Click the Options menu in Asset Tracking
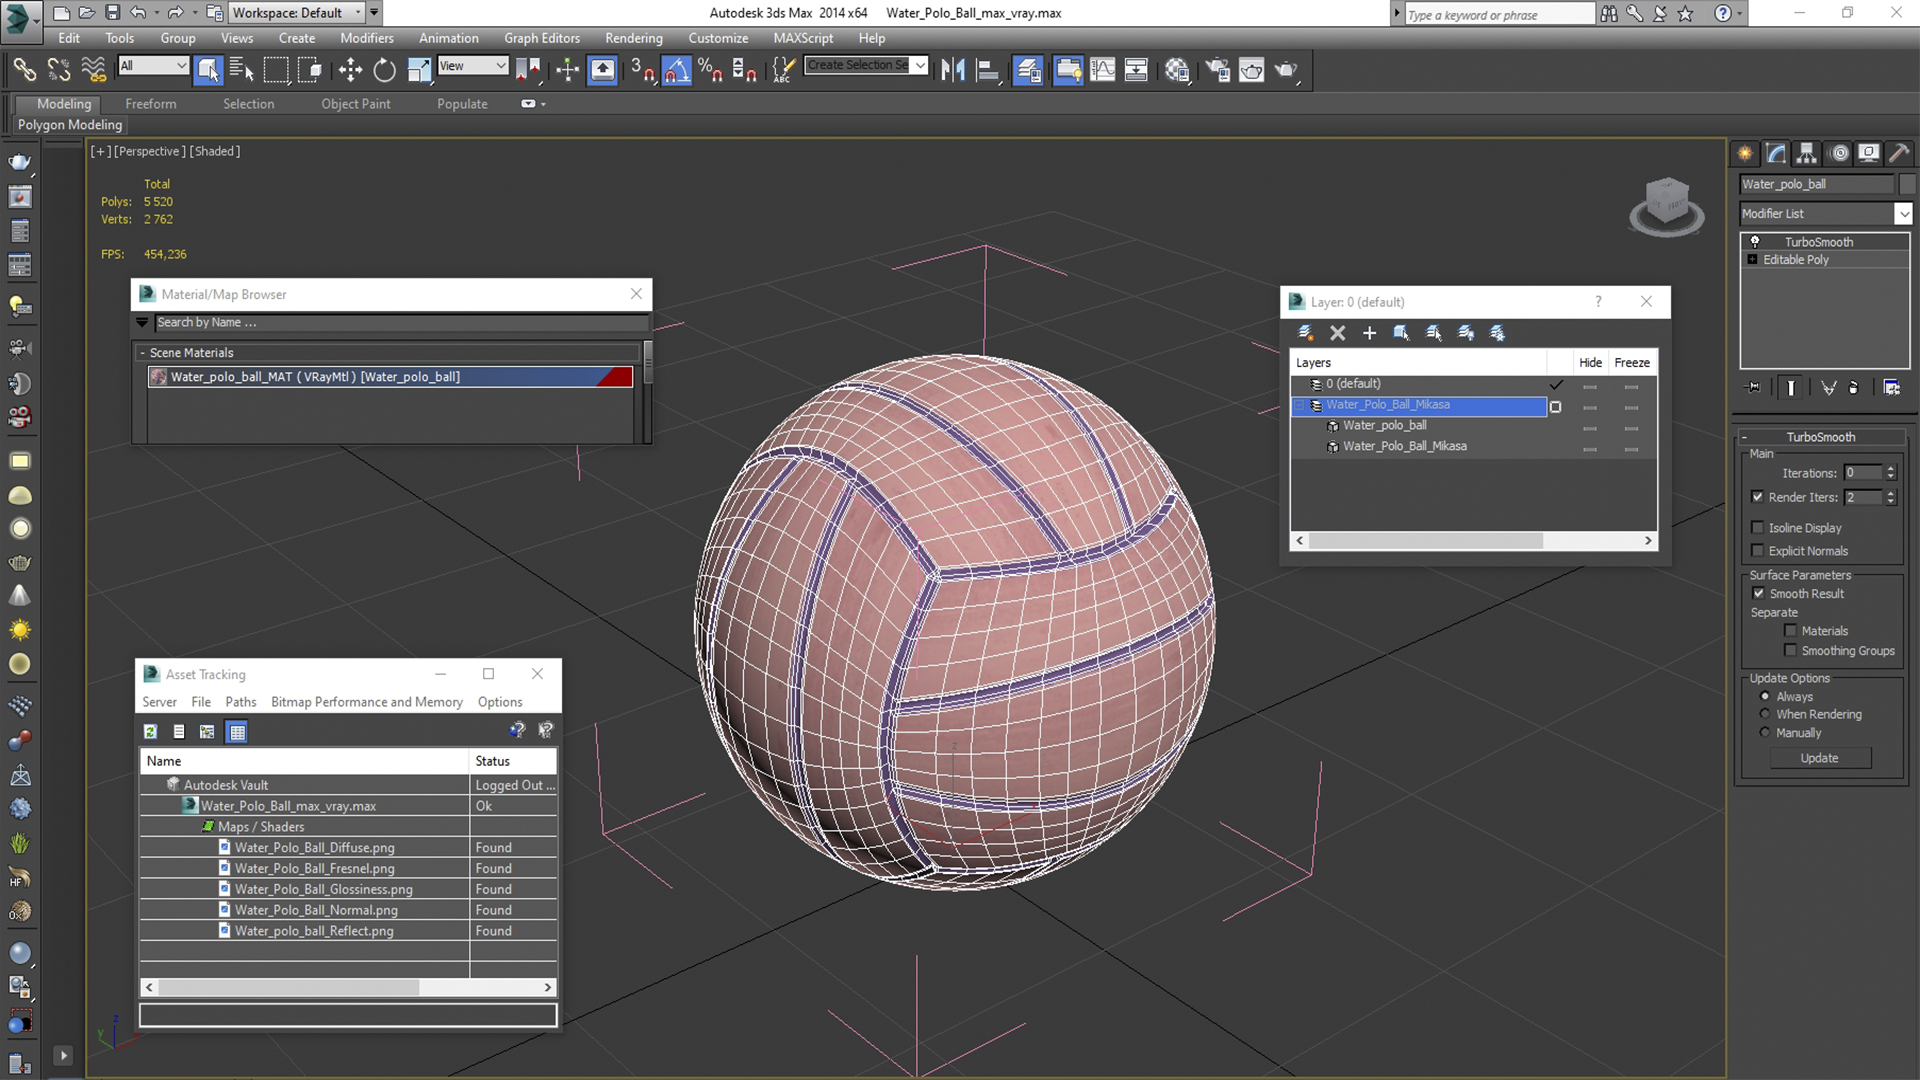The image size is (1920, 1080). pos(500,702)
